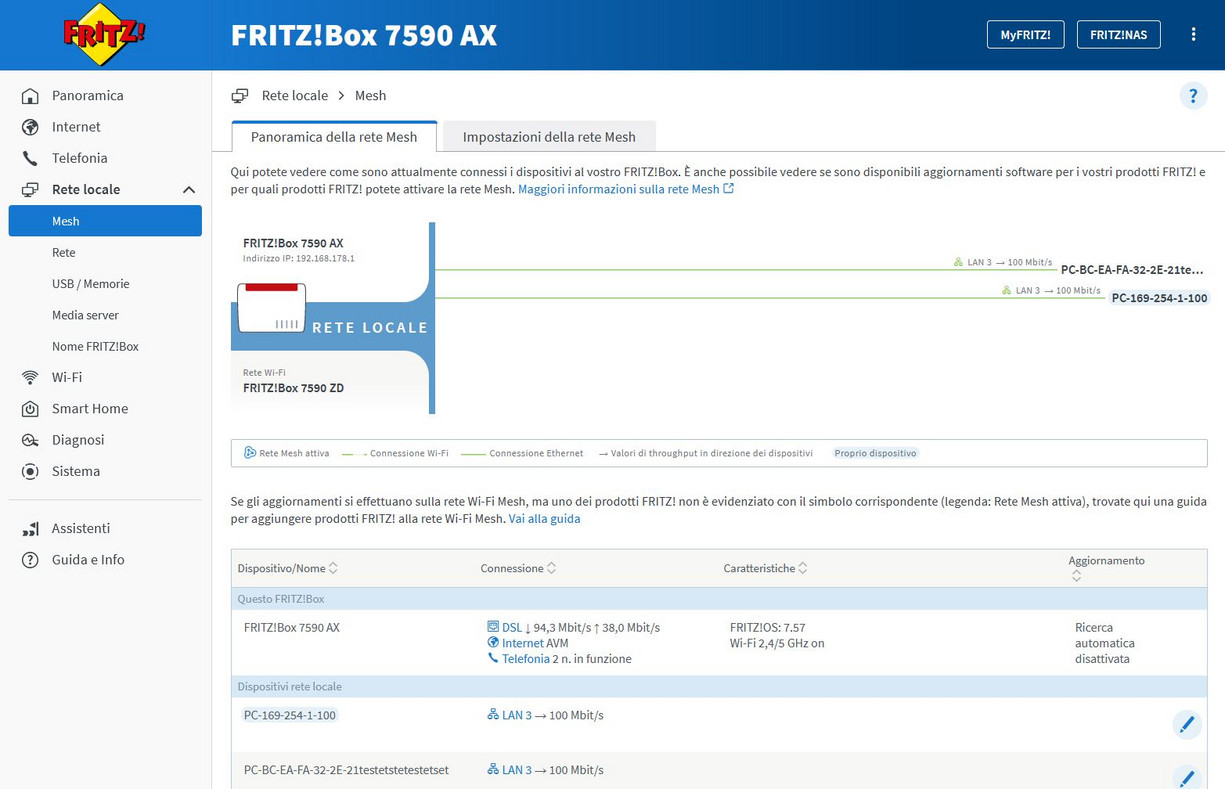Click the Panoramica house icon
Image resolution: width=1225 pixels, height=789 pixels.
tap(31, 96)
